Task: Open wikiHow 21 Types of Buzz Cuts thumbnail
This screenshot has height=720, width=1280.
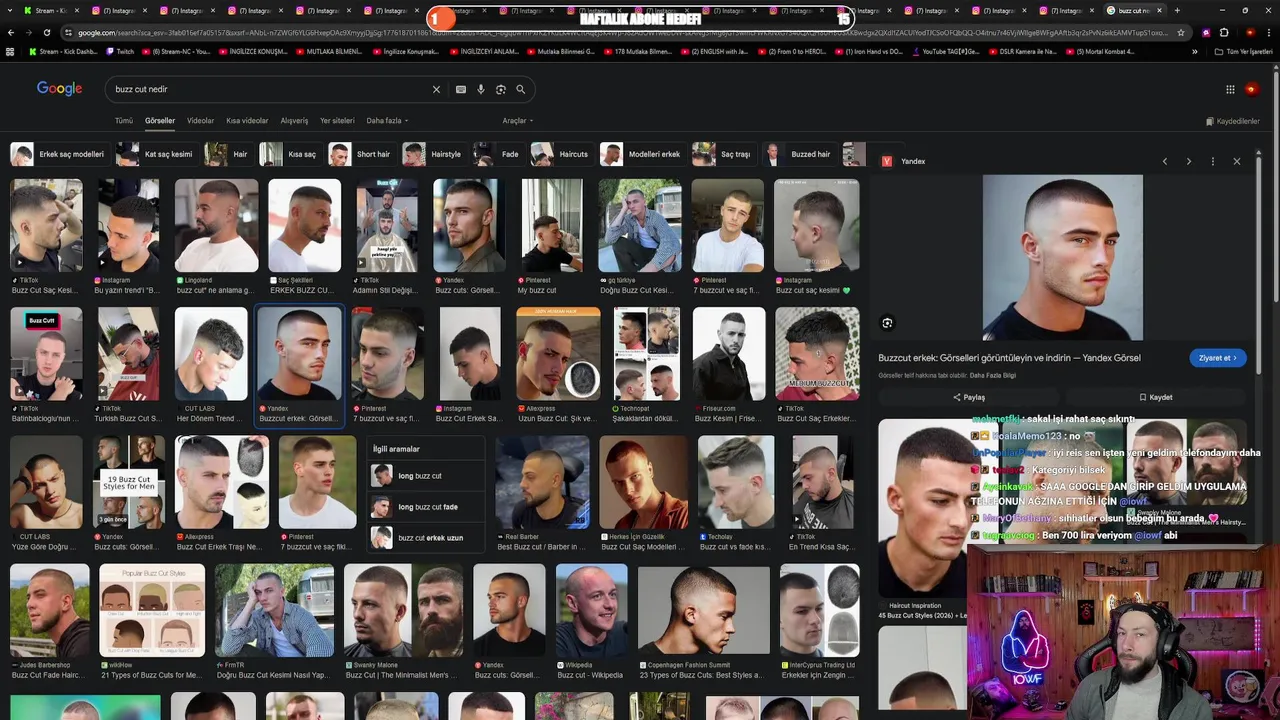Action: pyautogui.click(x=152, y=610)
